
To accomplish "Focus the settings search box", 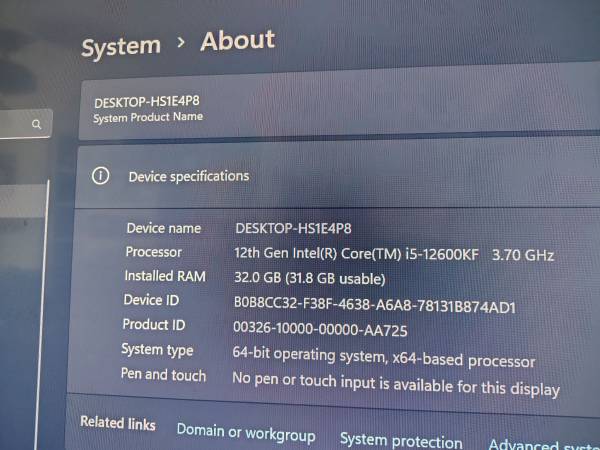I will pos(20,125).
